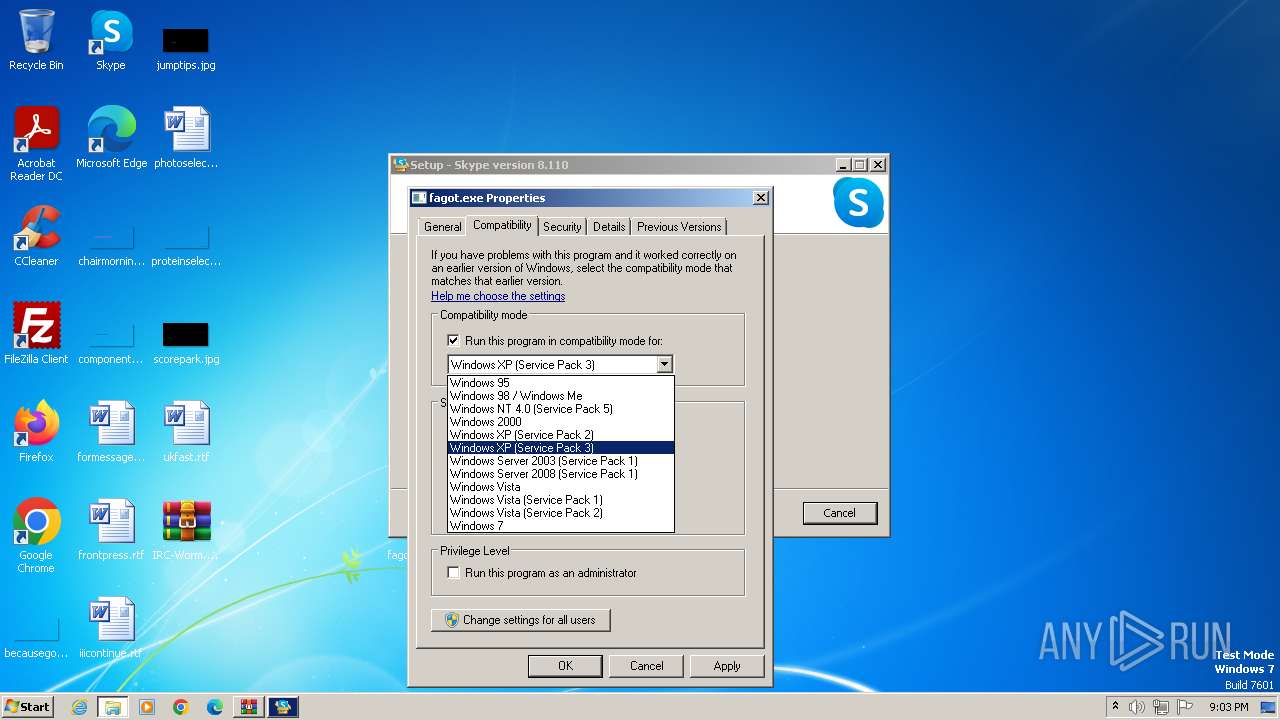Switch to the Details tab
1280x720 pixels.
(x=609, y=227)
